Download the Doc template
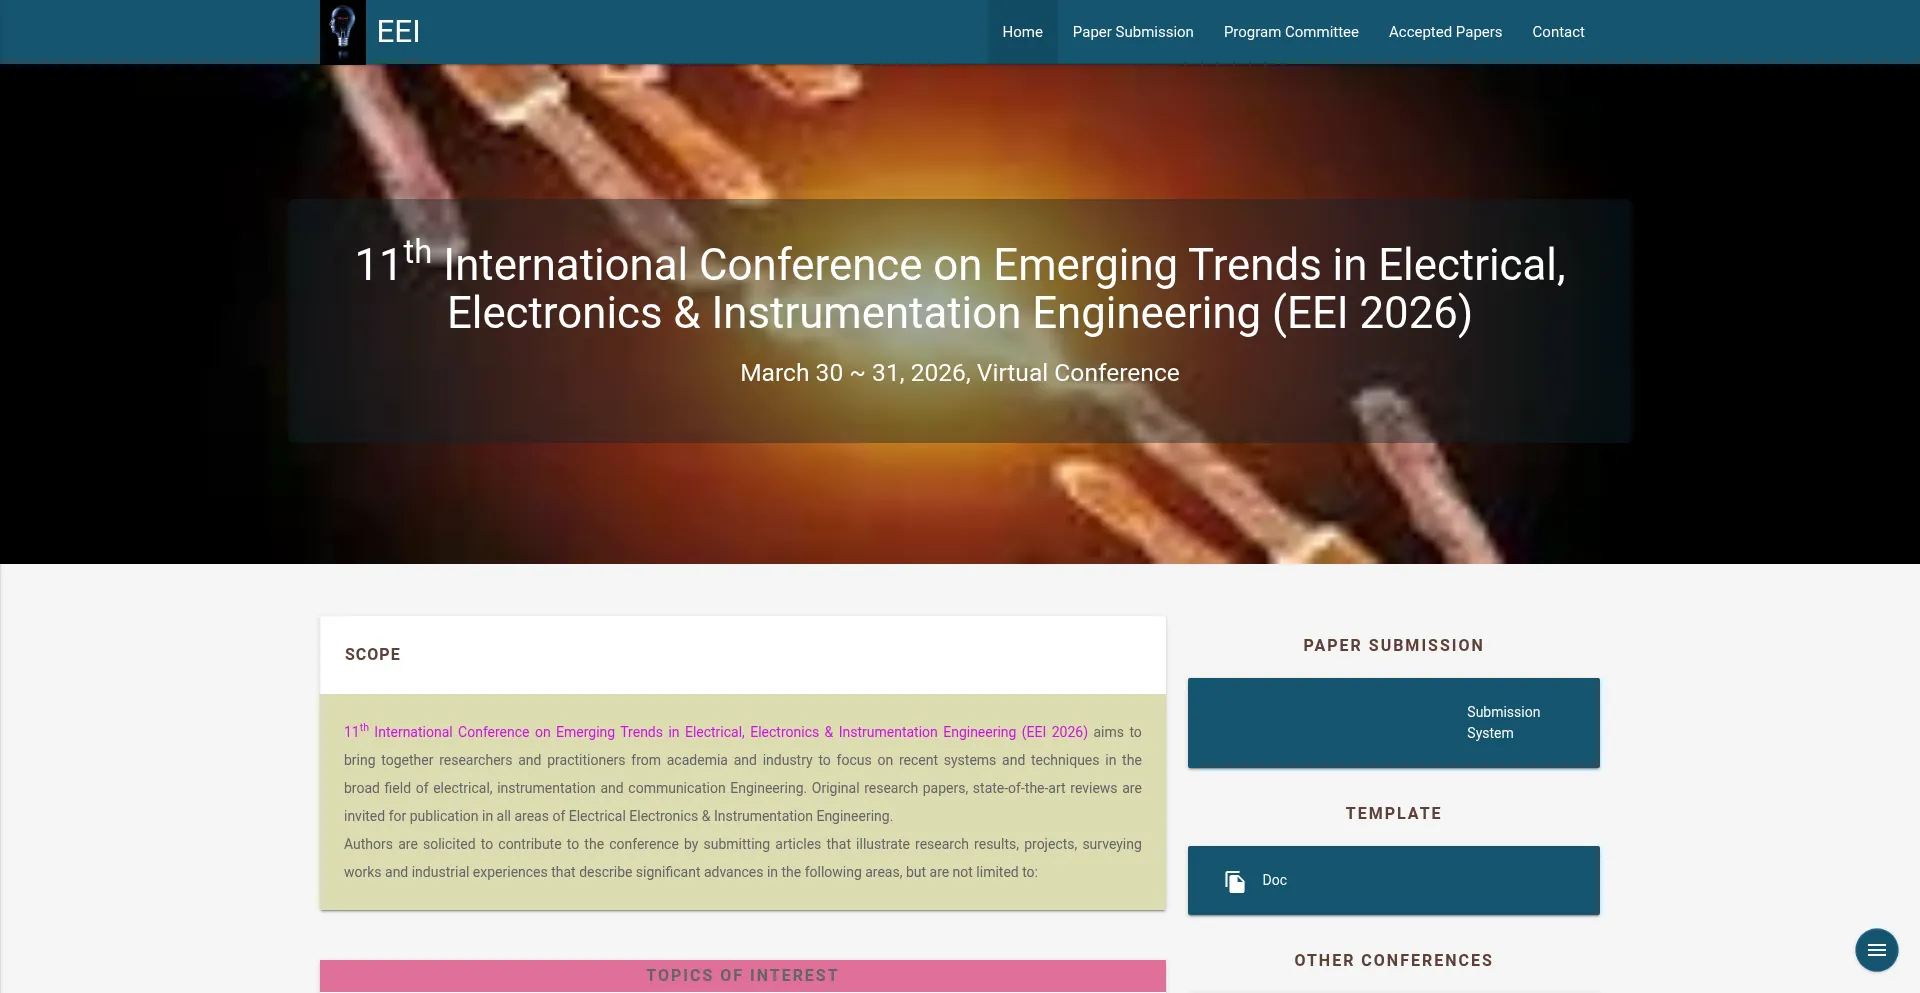1920x993 pixels. tap(1393, 880)
